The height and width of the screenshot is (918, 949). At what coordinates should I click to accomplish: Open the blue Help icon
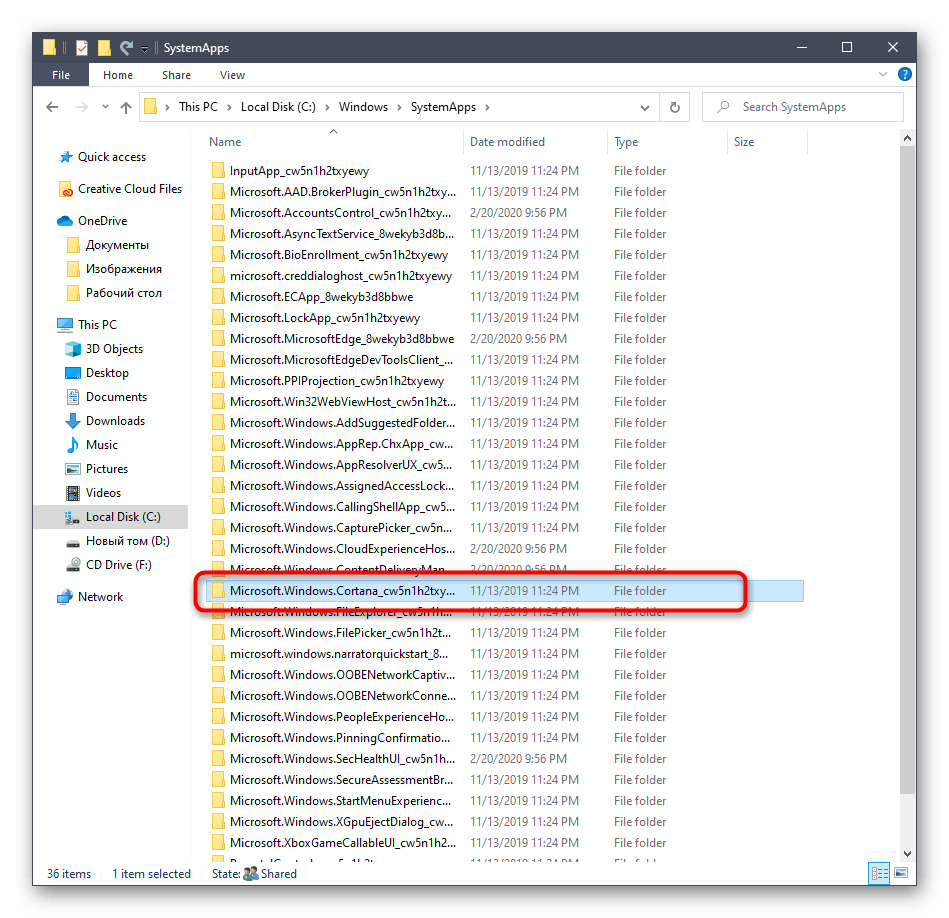[x=905, y=74]
